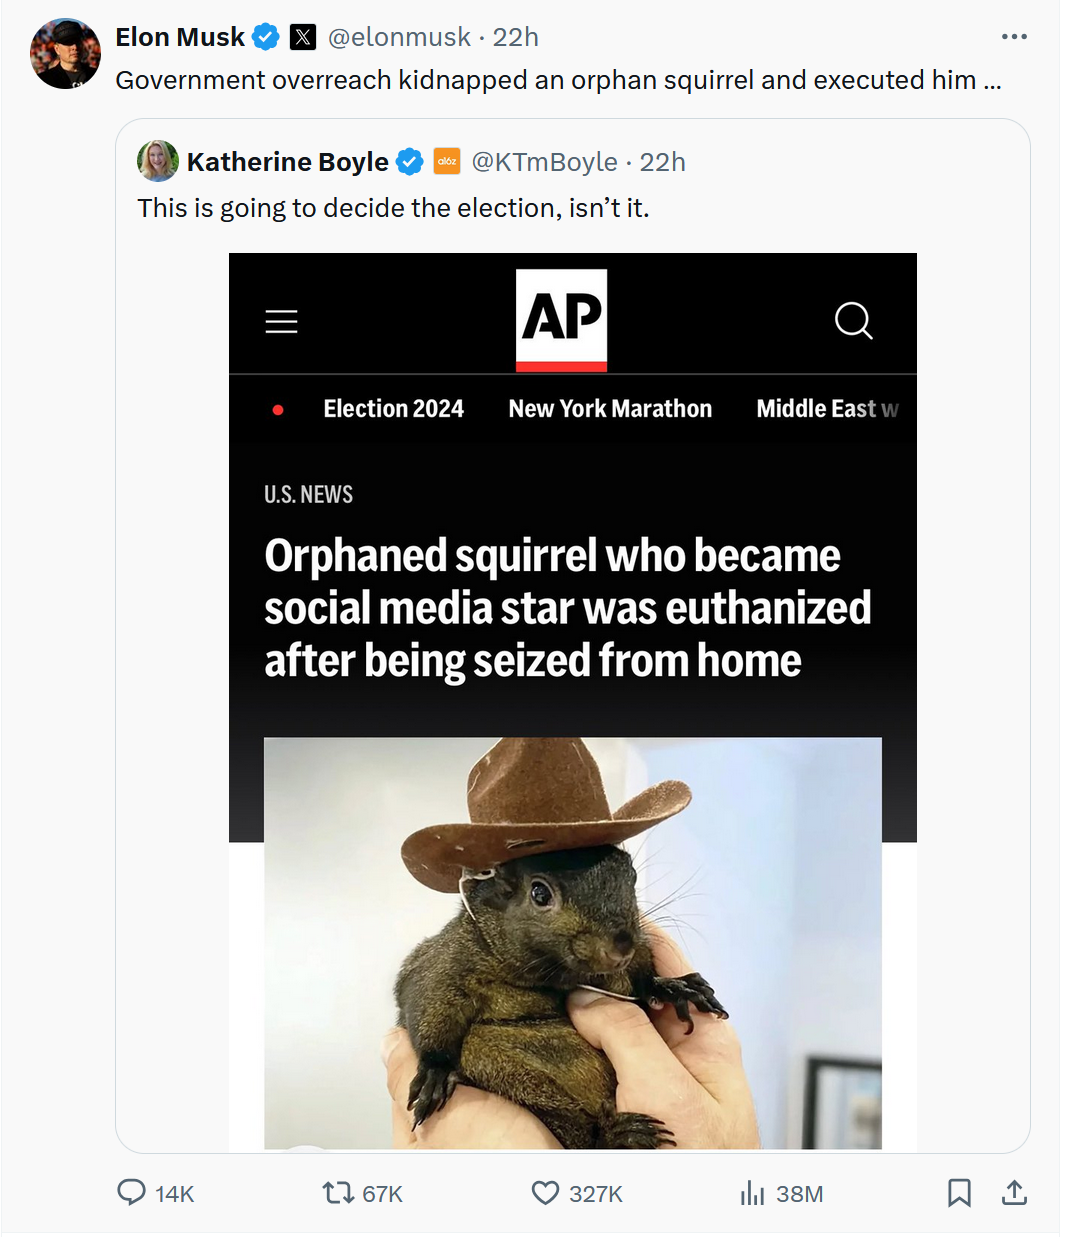Viewport: 1072px width, 1237px height.
Task: Open the view analytics bar chart icon
Action: point(752,1192)
